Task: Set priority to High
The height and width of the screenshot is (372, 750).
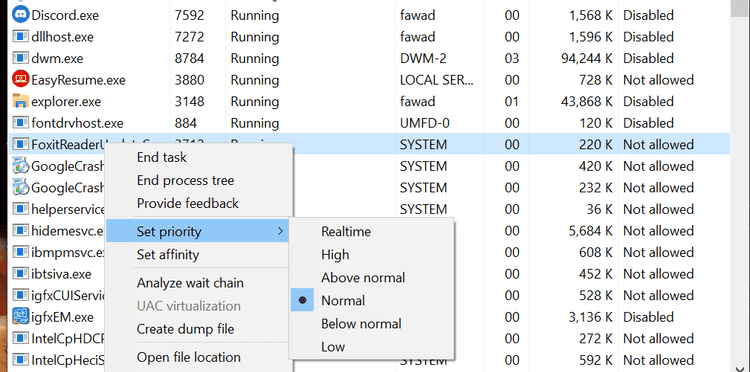Action: click(335, 255)
